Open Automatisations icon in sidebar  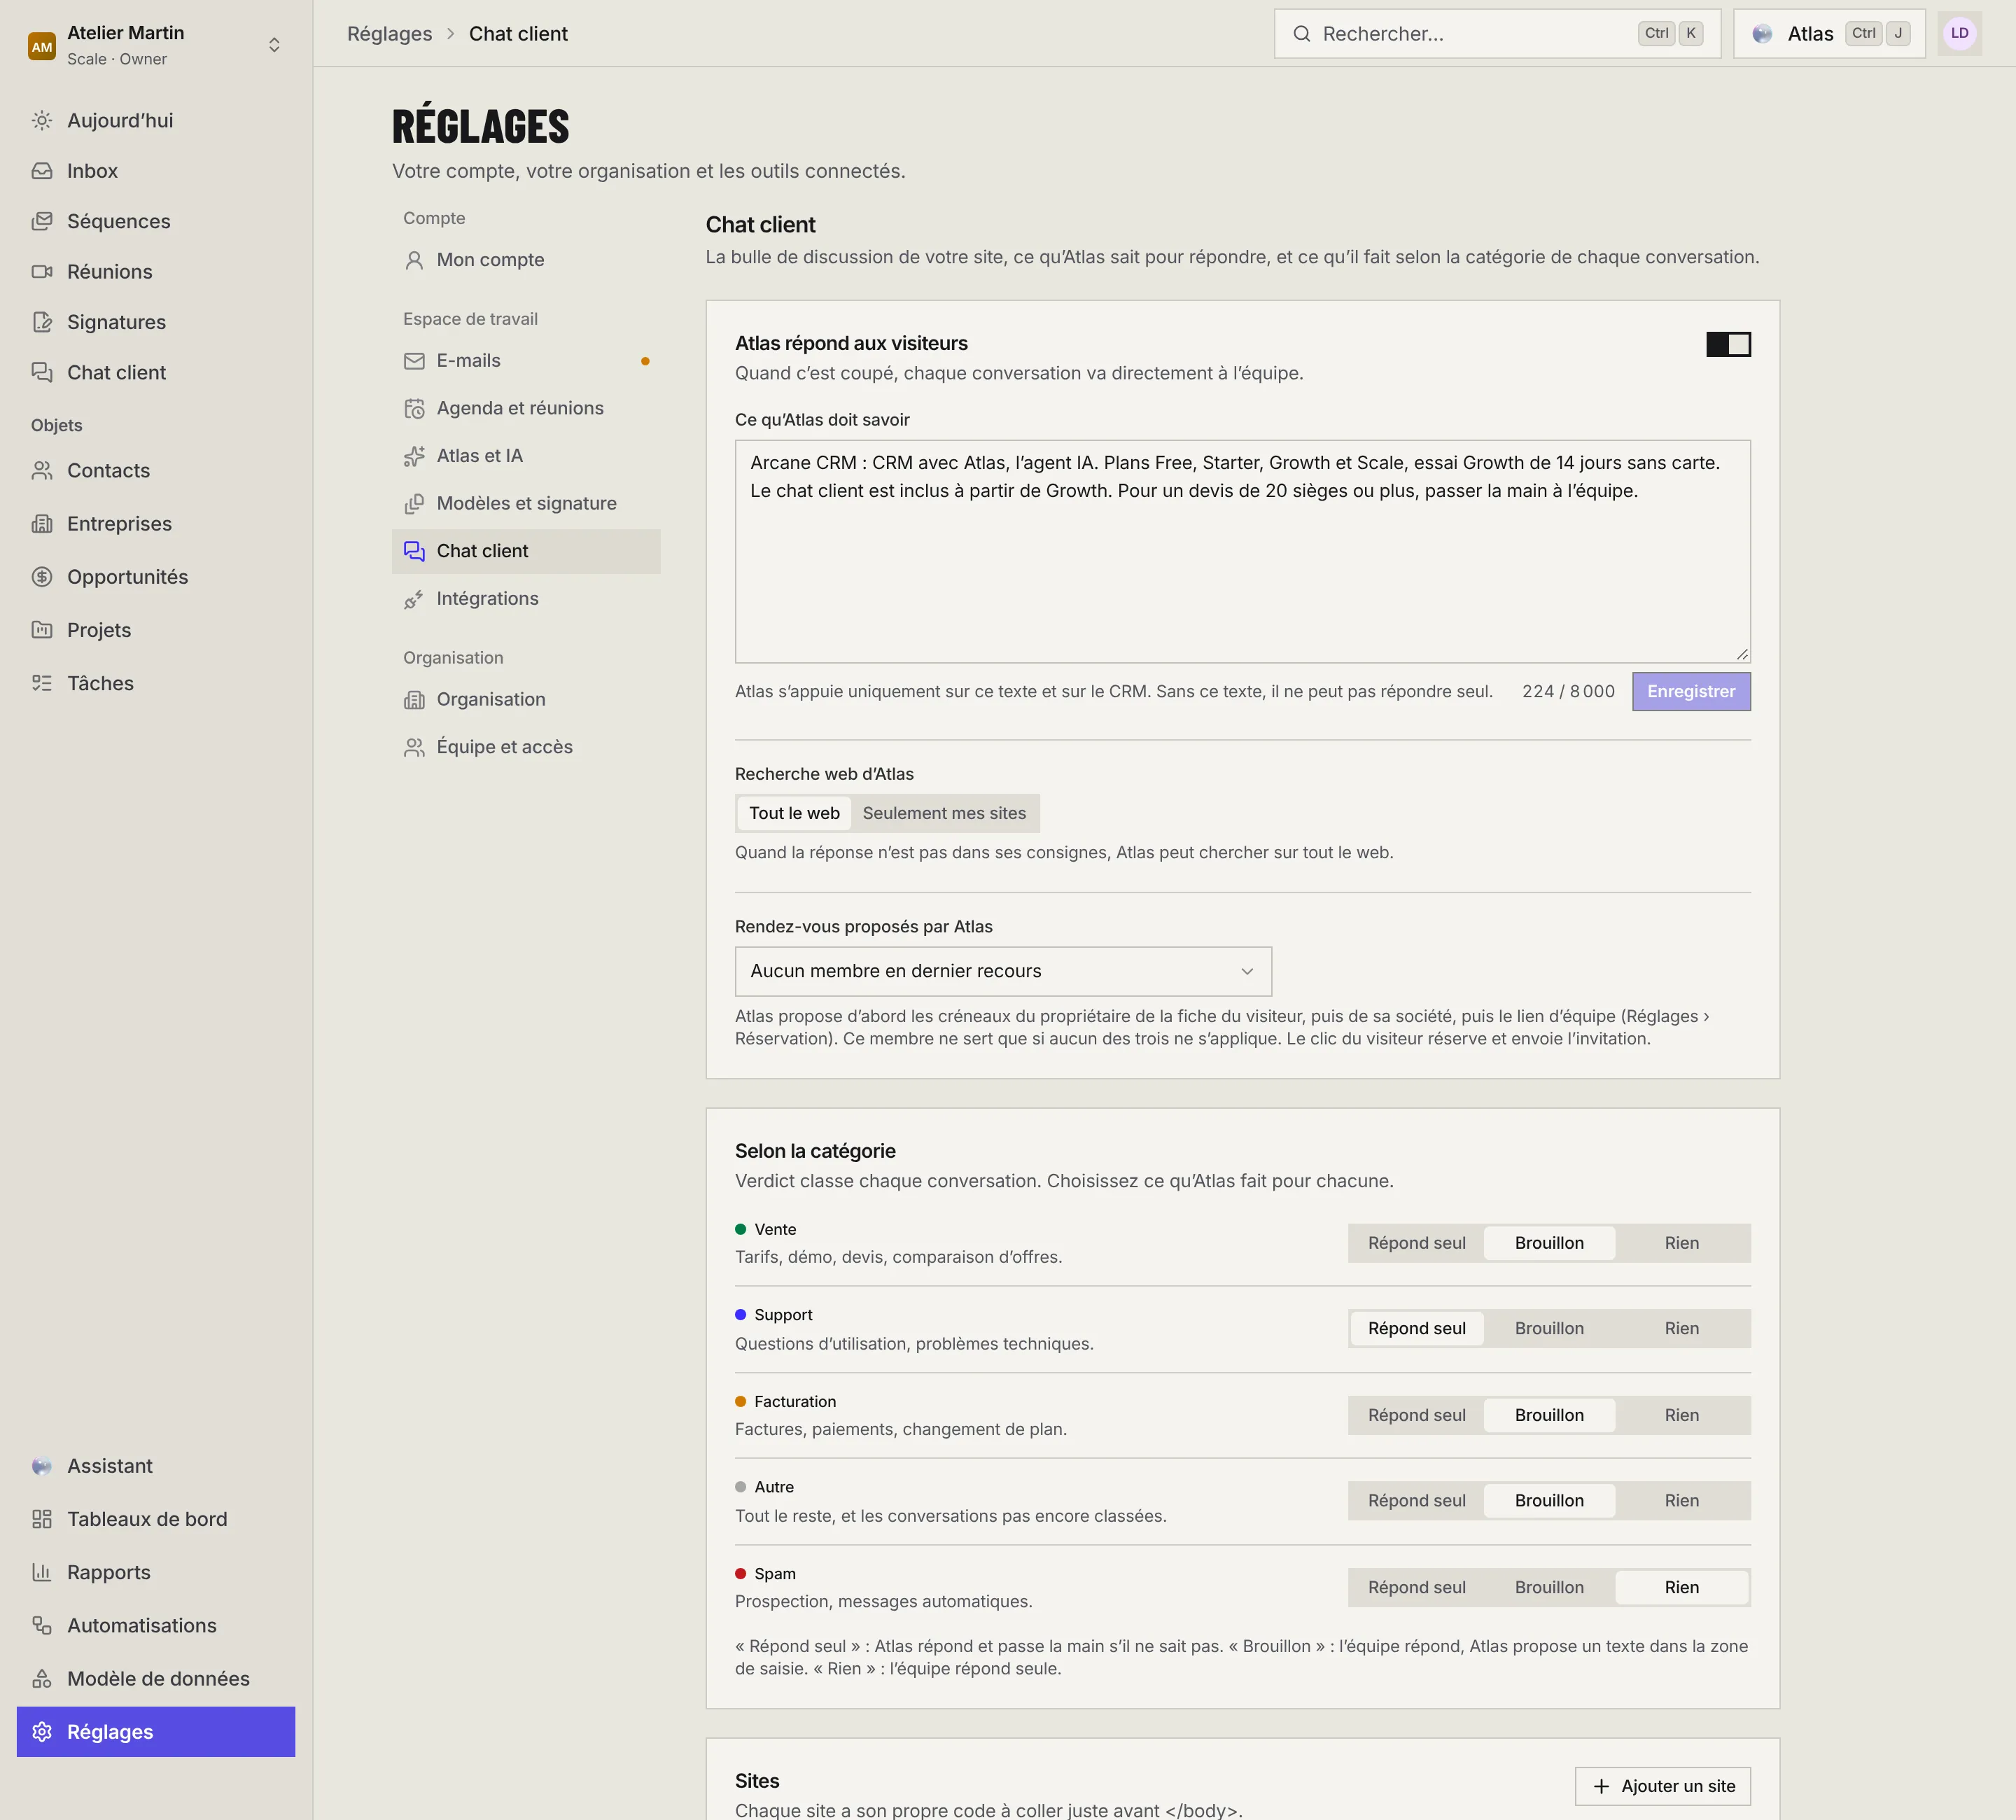(42, 1626)
